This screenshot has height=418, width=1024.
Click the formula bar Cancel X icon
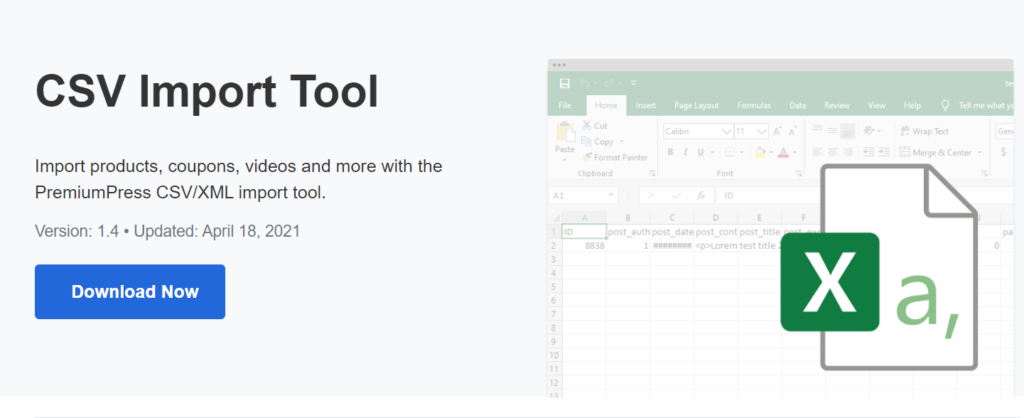click(650, 195)
